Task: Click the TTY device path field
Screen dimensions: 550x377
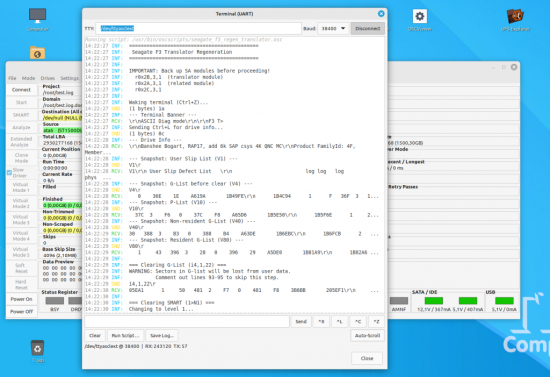Action: click(x=198, y=28)
